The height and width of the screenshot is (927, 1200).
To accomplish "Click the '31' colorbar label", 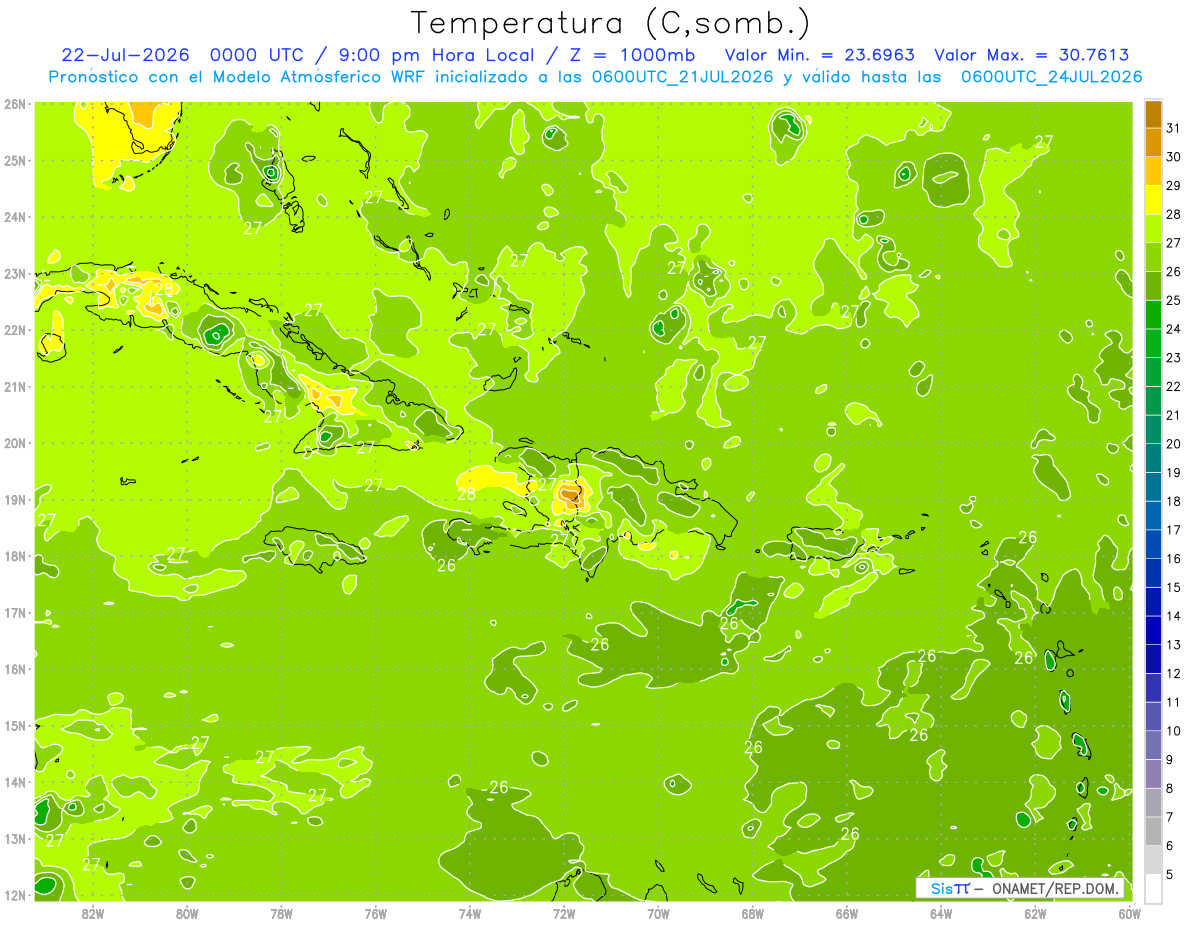I will click(1173, 128).
